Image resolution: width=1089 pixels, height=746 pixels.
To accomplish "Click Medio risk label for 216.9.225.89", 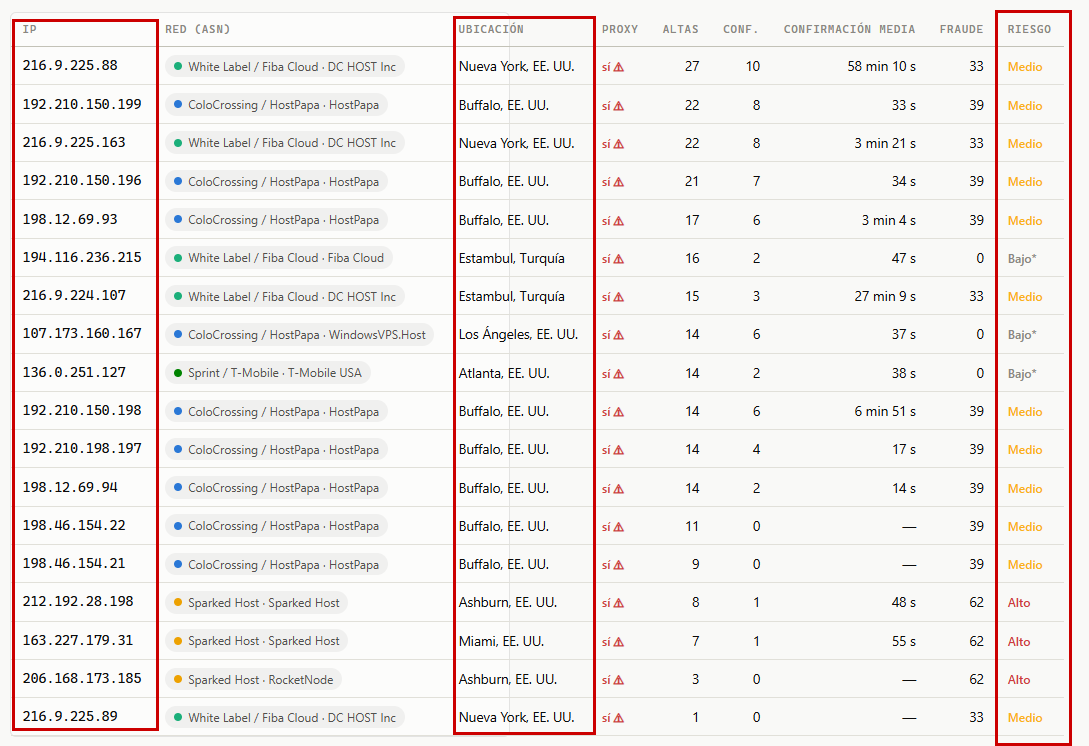I will point(1025,718).
